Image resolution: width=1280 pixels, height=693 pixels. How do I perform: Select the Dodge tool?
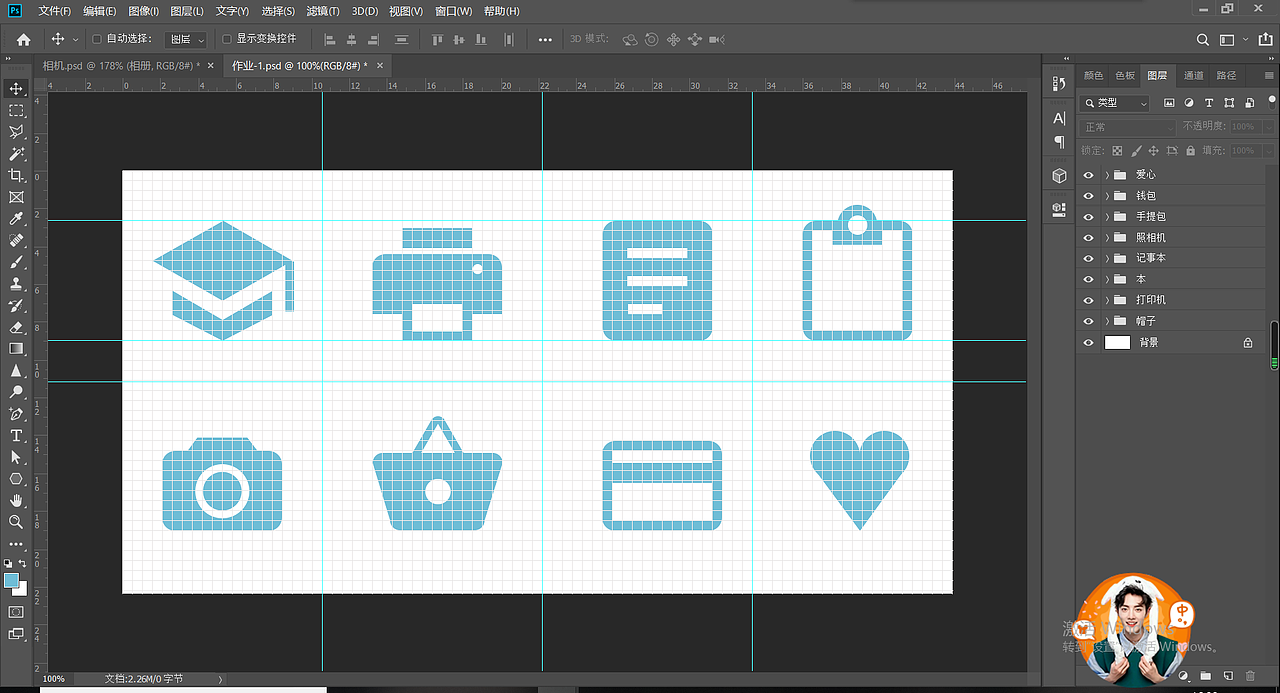pyautogui.click(x=16, y=392)
